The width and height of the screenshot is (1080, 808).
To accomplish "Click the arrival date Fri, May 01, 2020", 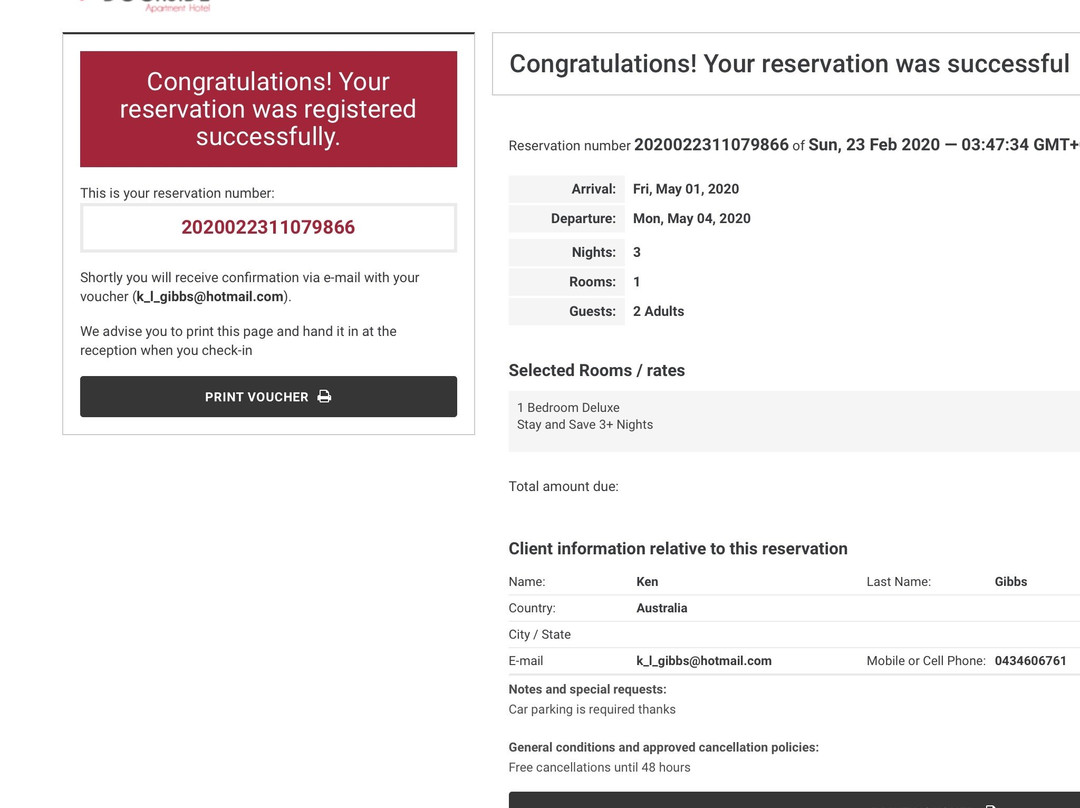I will (x=686, y=189).
